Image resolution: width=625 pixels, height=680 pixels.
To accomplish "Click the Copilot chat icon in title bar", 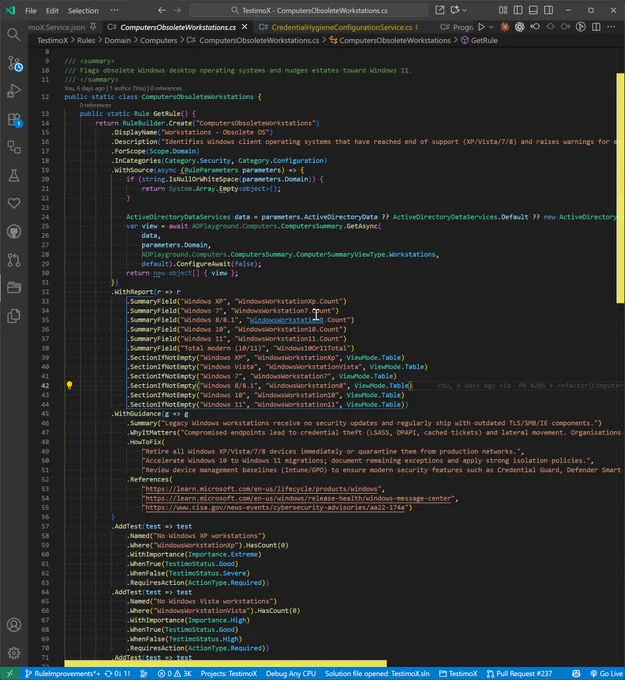I will click(455, 10).
